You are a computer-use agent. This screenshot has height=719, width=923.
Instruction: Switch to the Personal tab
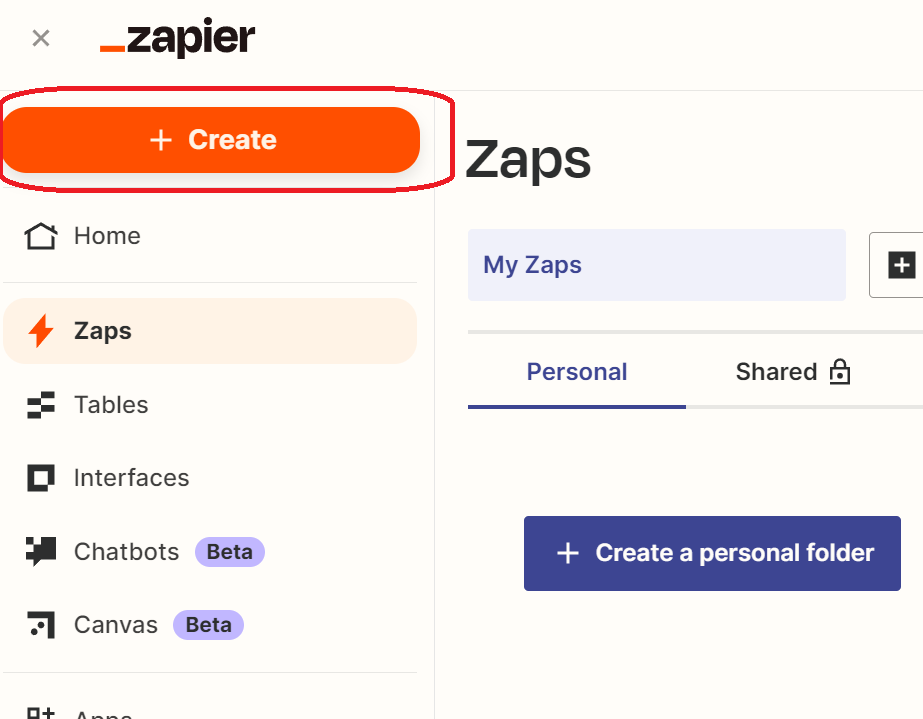[x=577, y=373]
